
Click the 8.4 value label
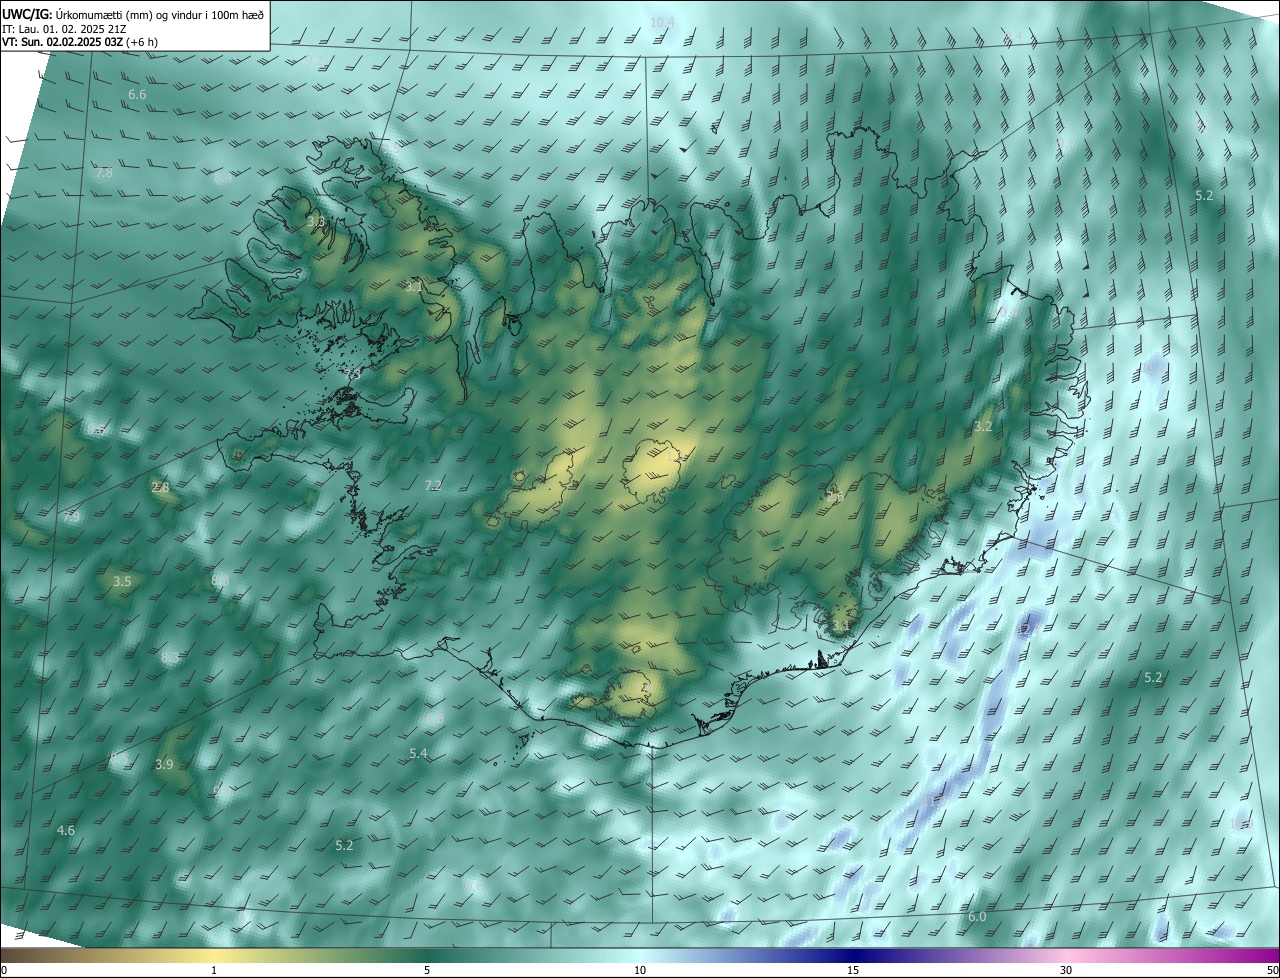coord(223,178)
